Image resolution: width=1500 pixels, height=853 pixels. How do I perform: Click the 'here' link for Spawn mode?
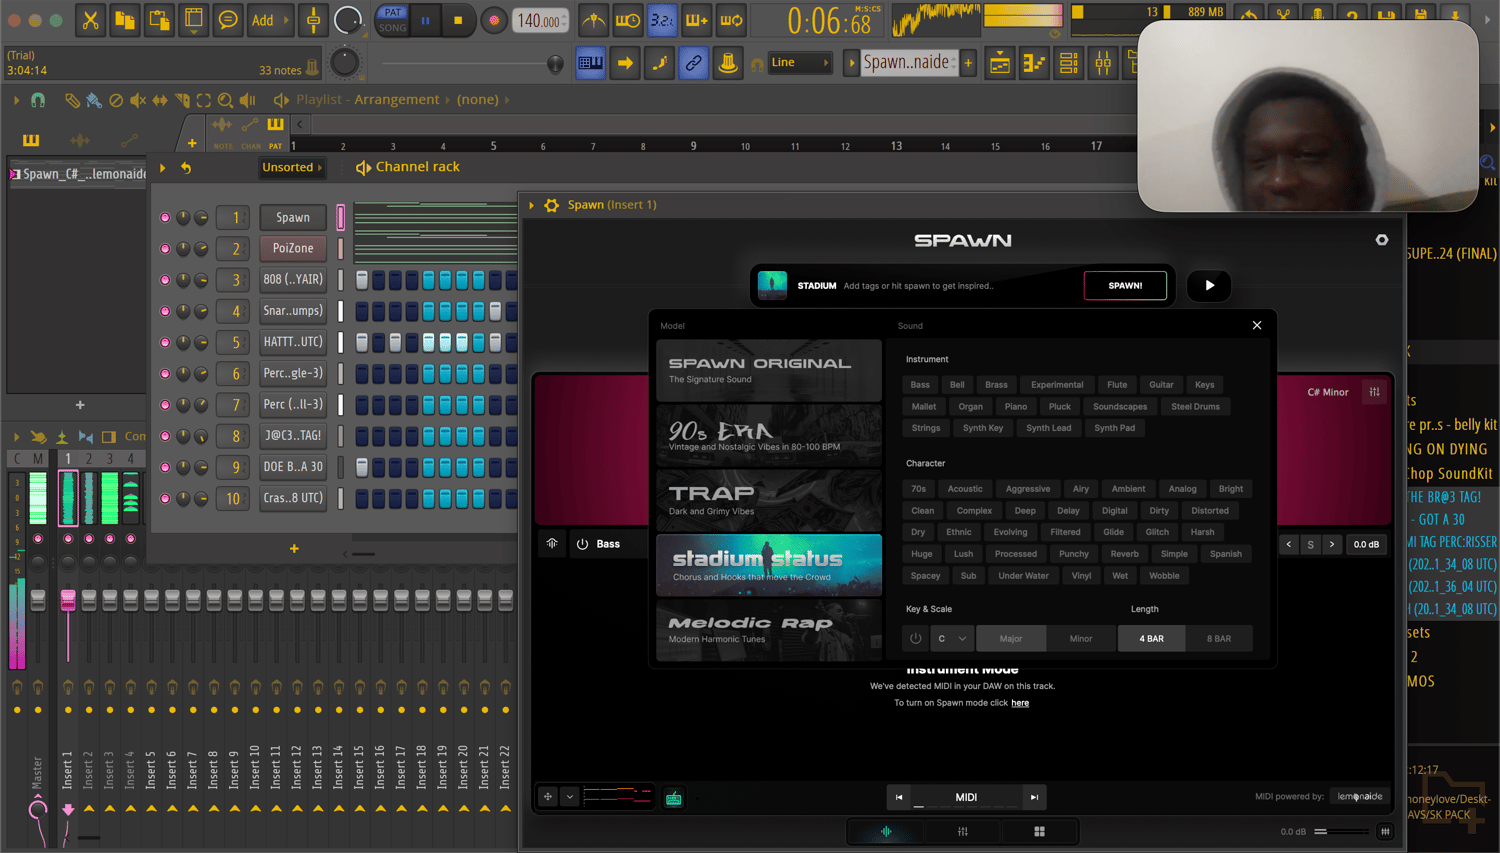tap(1020, 703)
